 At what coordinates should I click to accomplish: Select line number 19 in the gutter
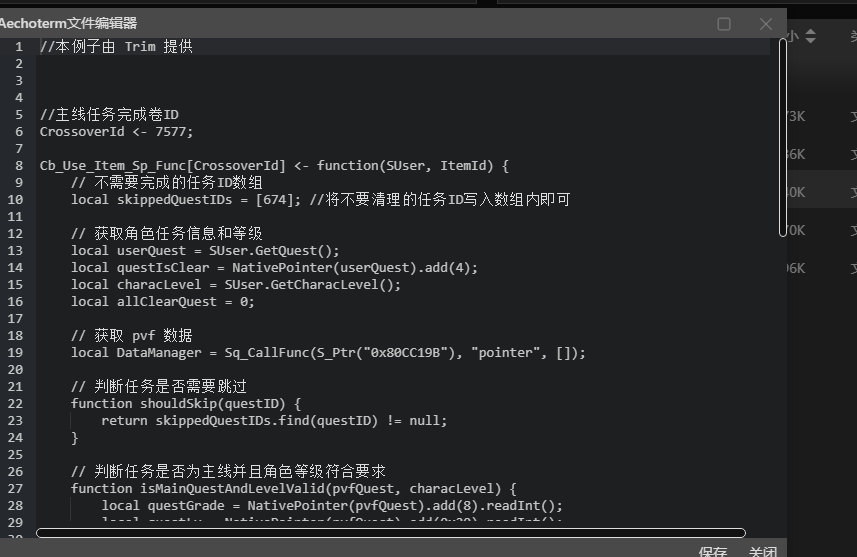point(17,352)
